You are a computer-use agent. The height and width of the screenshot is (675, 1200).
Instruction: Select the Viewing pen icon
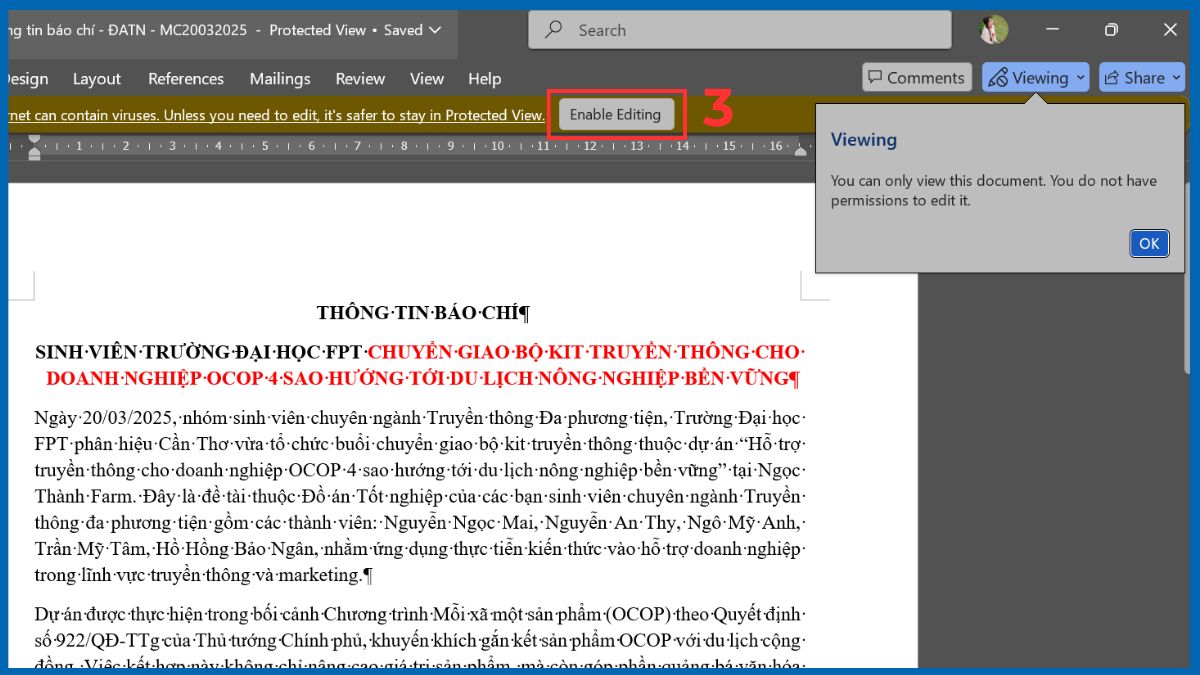997,77
